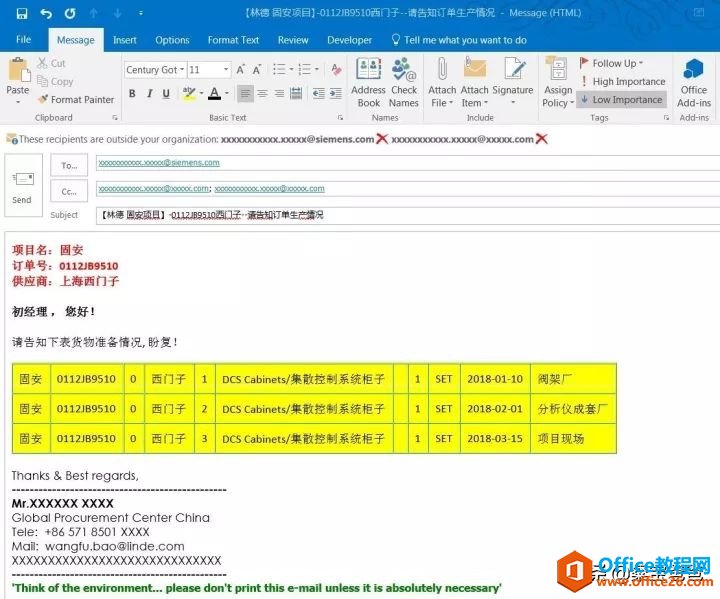Image resolution: width=720 pixels, height=599 pixels.
Task: Select the Message ribbon tab
Action: 76,40
